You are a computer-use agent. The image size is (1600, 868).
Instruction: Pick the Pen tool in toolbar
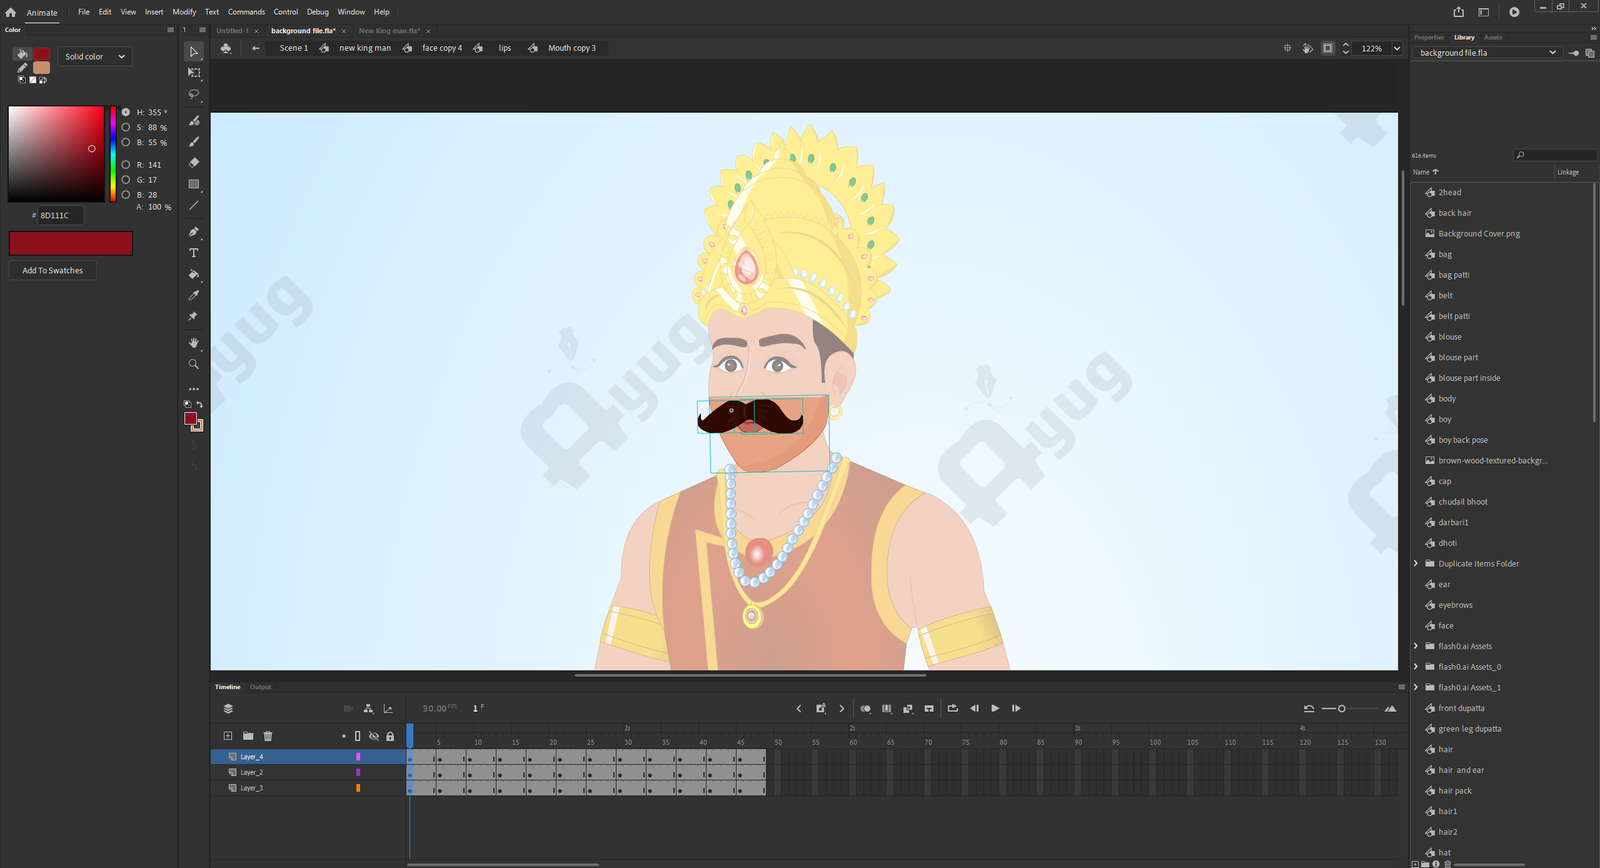(194, 231)
